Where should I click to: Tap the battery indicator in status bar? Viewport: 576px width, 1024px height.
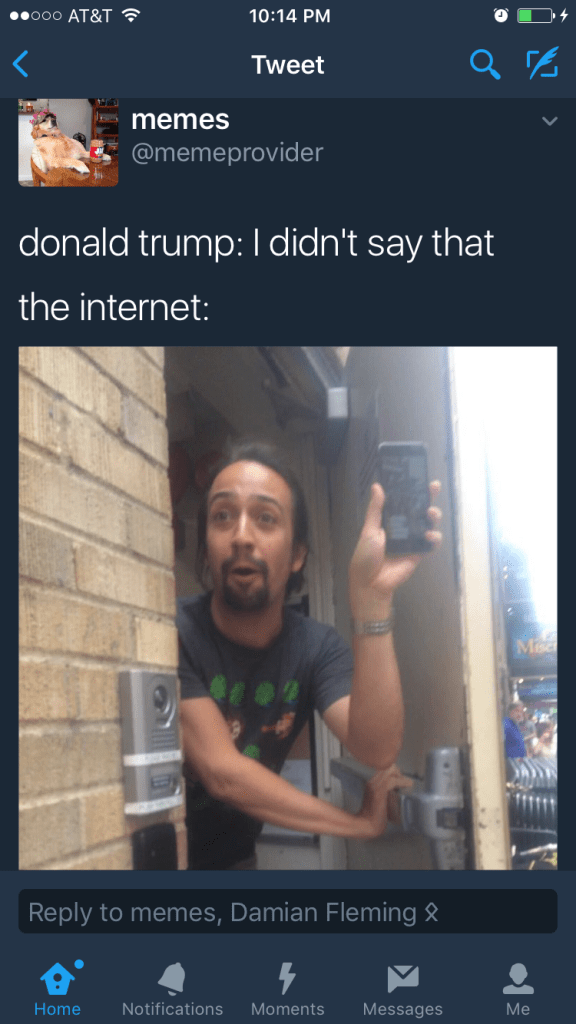point(536,16)
